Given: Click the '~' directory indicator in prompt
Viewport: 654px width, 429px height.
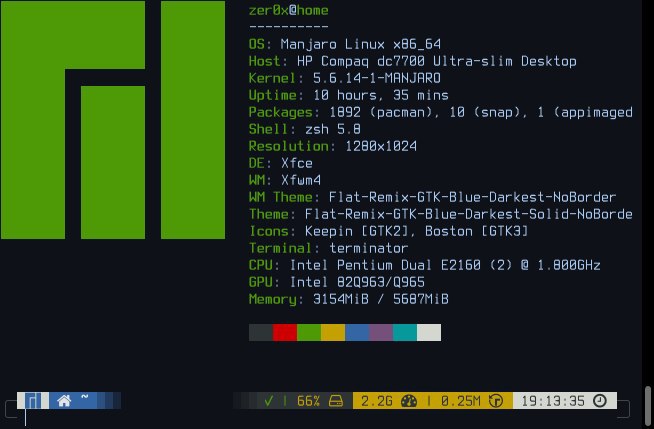Looking at the screenshot, I should click(85, 397).
